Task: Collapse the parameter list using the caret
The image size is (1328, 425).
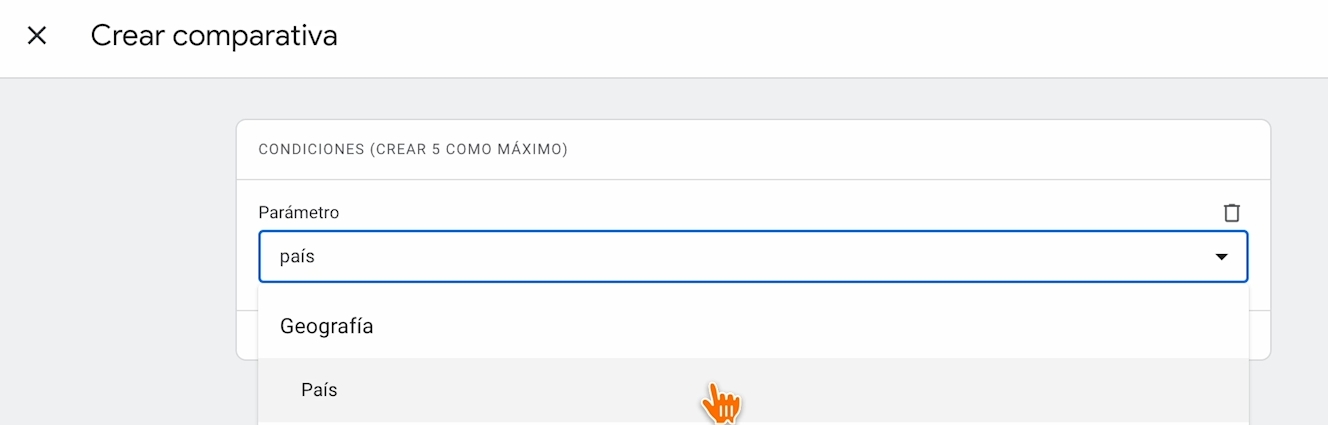Action: pos(1221,257)
